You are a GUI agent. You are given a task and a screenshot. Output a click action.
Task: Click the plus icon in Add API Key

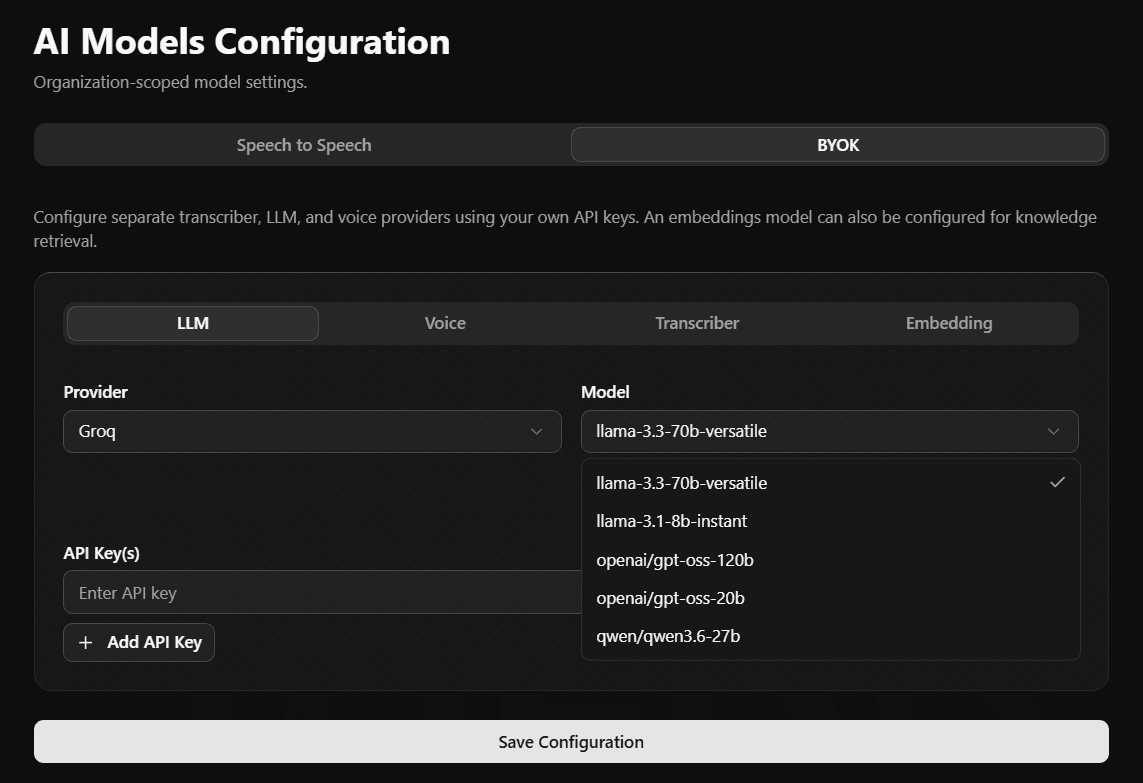(x=85, y=642)
